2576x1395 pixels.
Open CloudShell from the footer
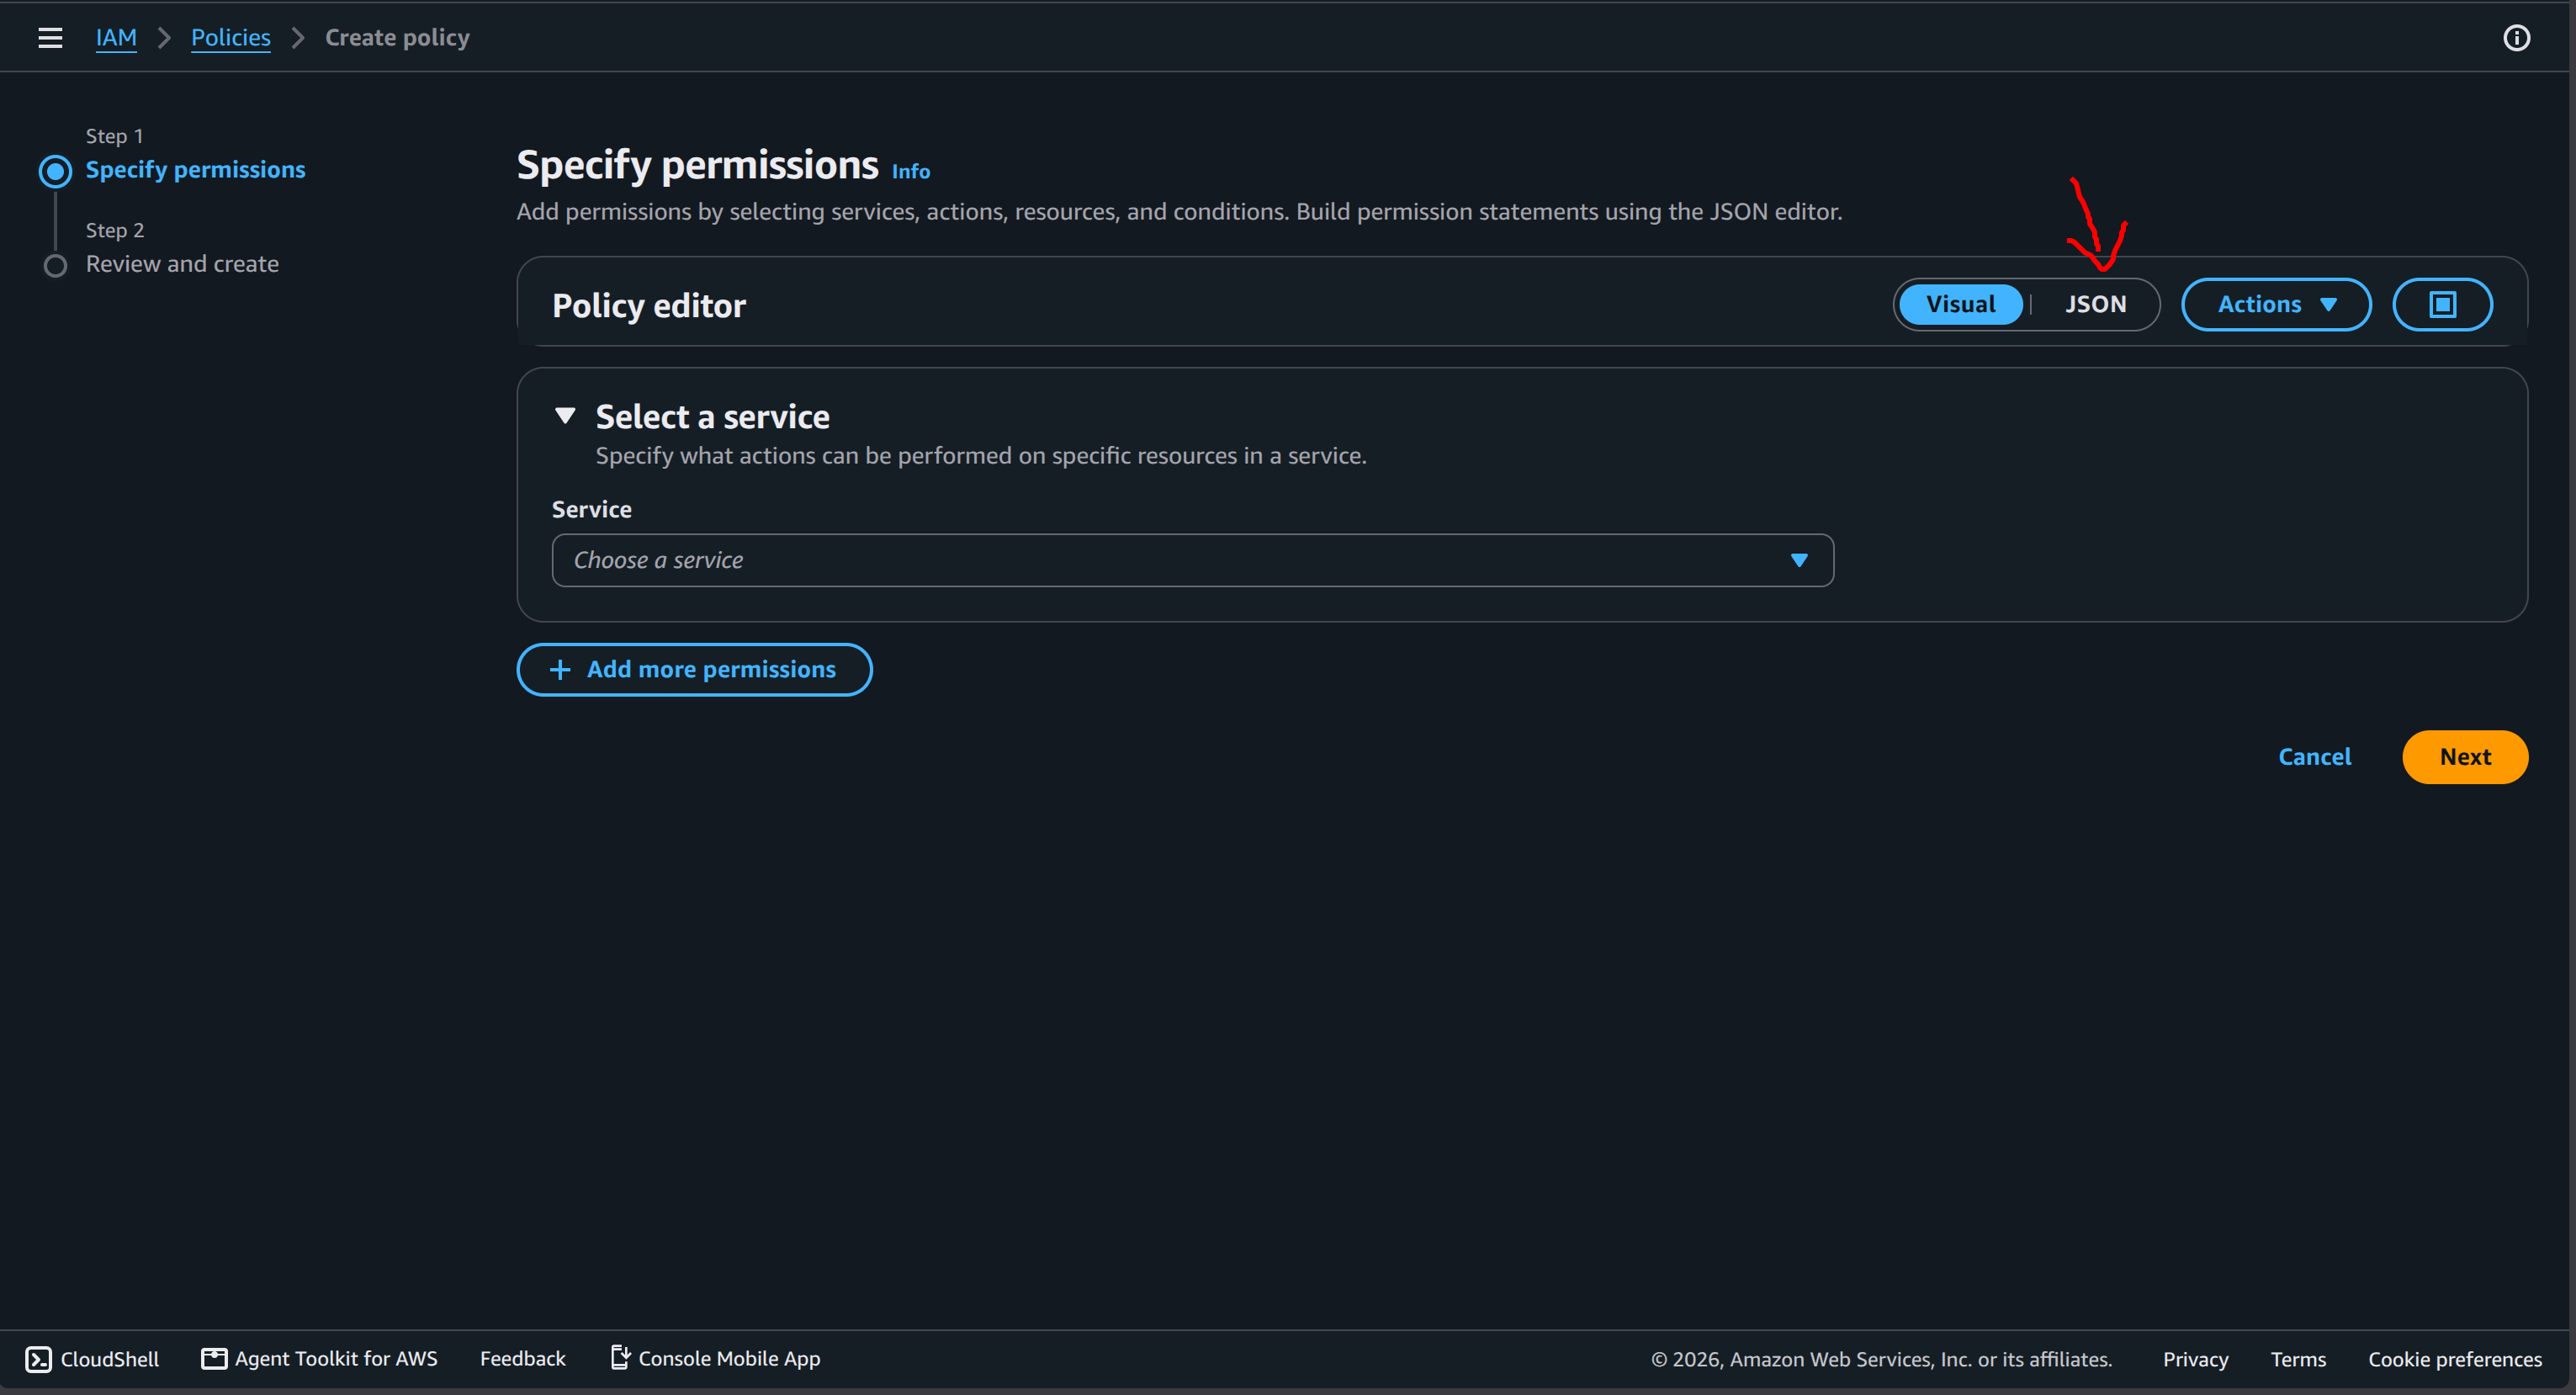[92, 1358]
